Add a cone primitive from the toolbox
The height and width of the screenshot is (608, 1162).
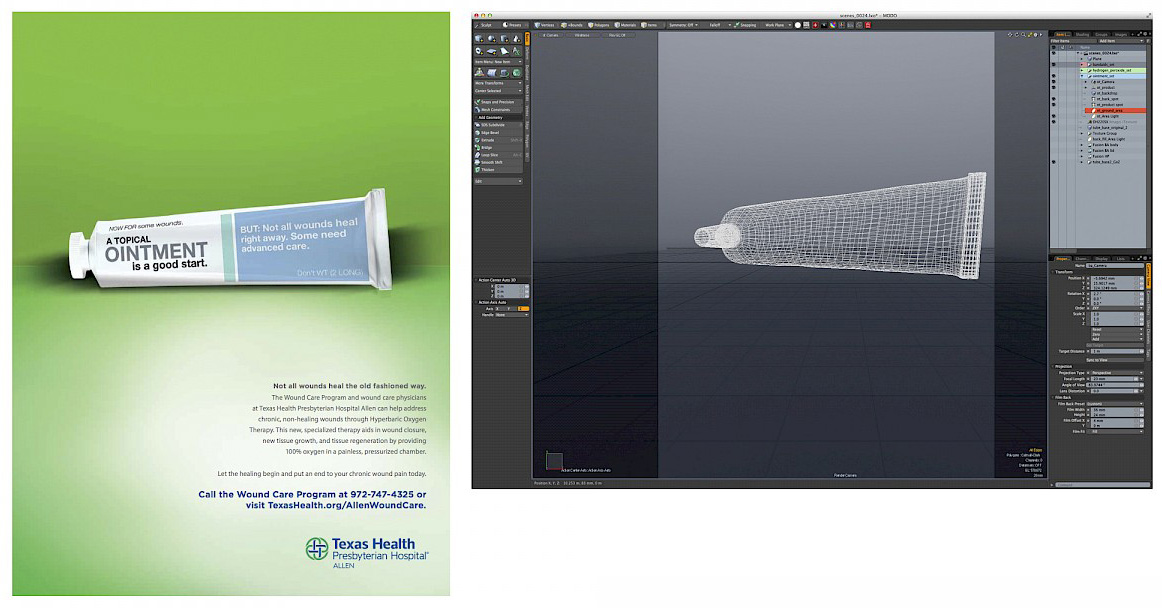click(517, 39)
